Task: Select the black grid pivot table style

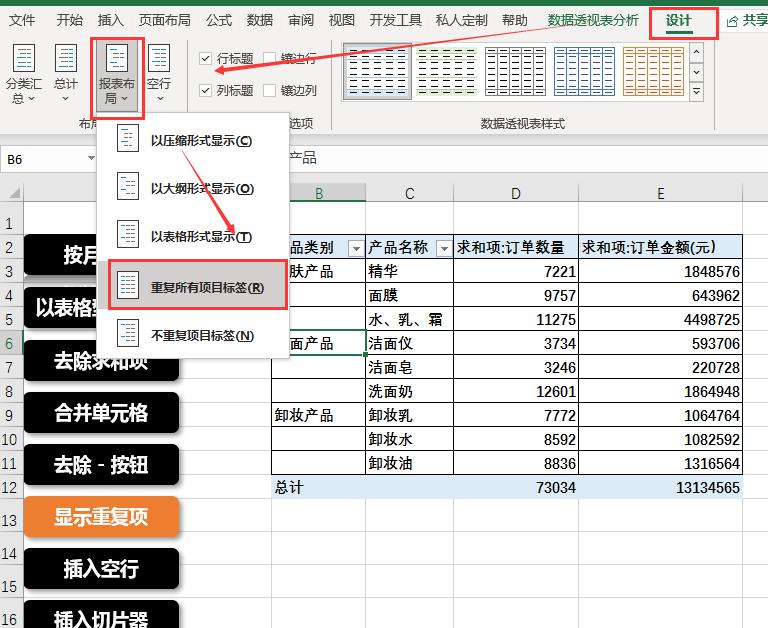Action: [515, 72]
